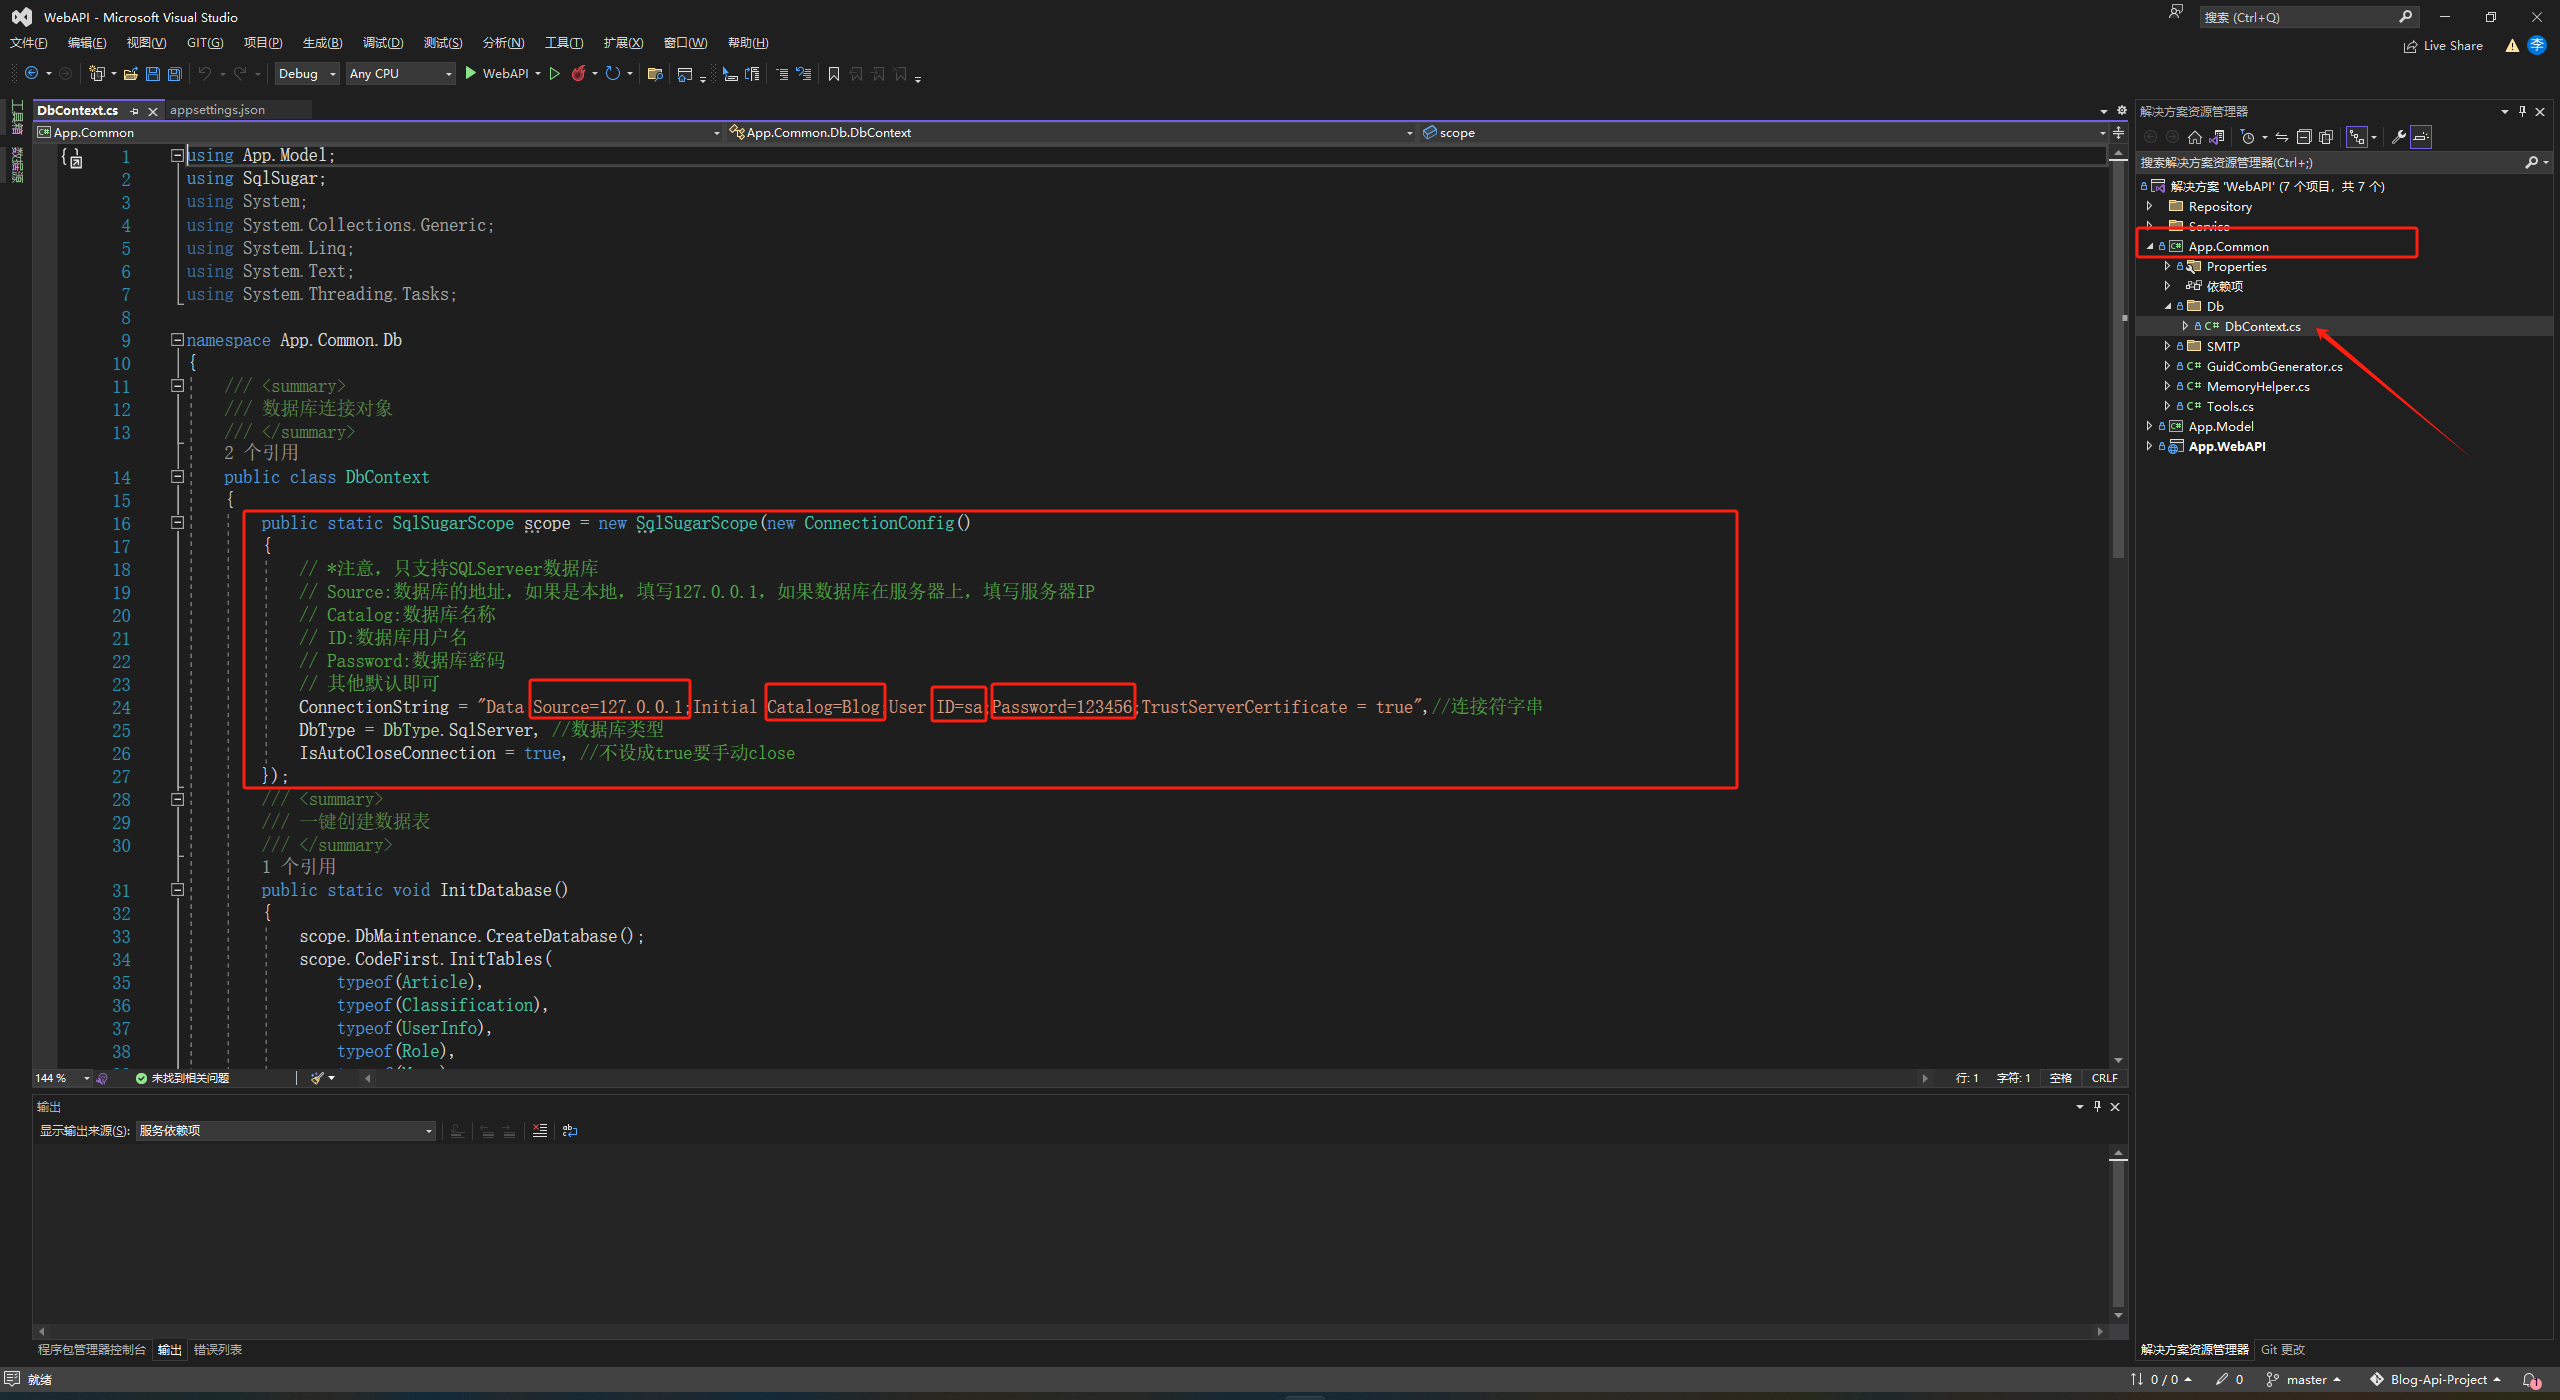Select GuidCombGenerator.cs in Solution Explorer
The image size is (2560, 1400).
click(2274, 366)
